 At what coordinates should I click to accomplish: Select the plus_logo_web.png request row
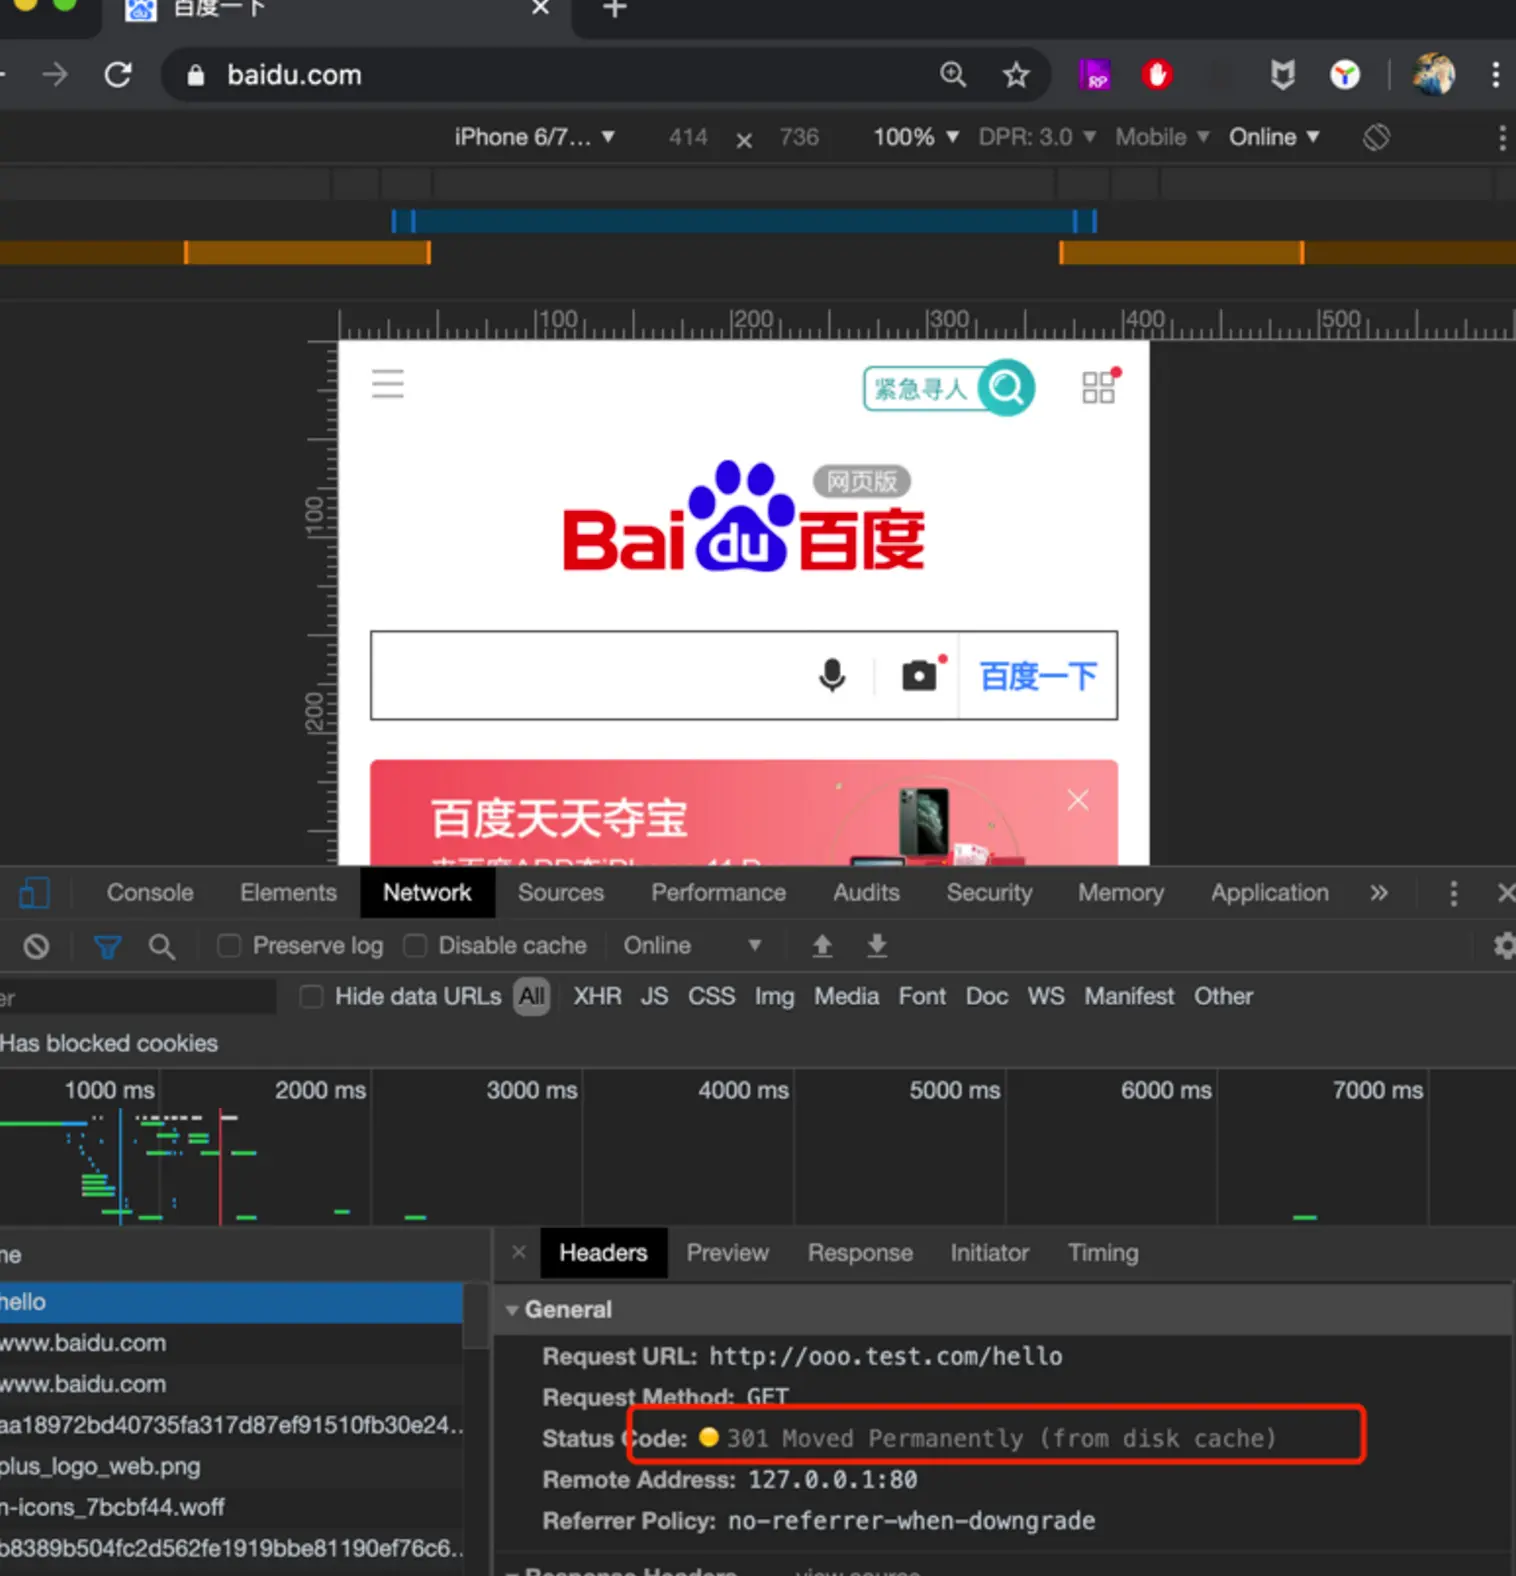pos(232,1466)
